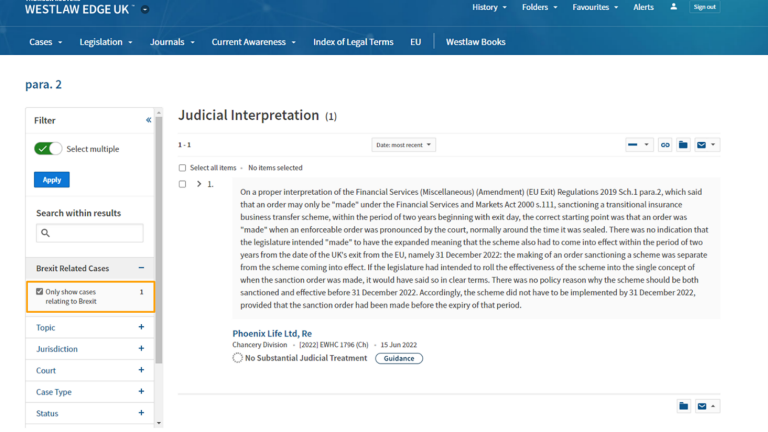Check Select all items checkbox
The image size is (768, 432).
182,168
